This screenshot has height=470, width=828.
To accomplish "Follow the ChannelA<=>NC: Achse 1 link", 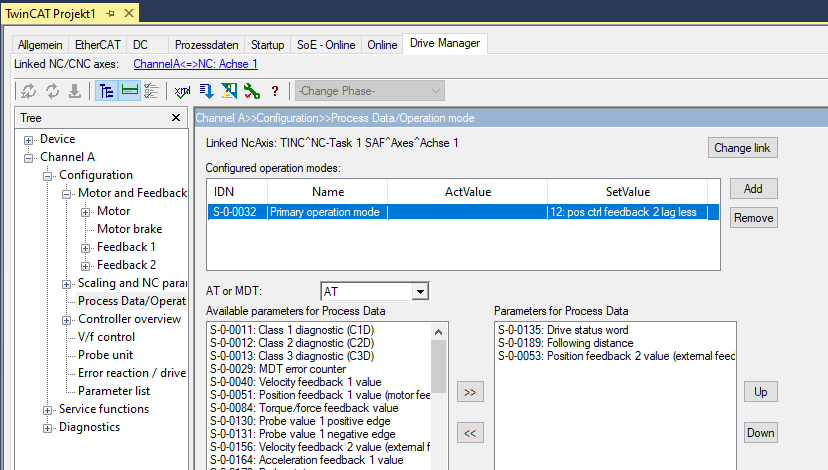I will tap(195, 64).
